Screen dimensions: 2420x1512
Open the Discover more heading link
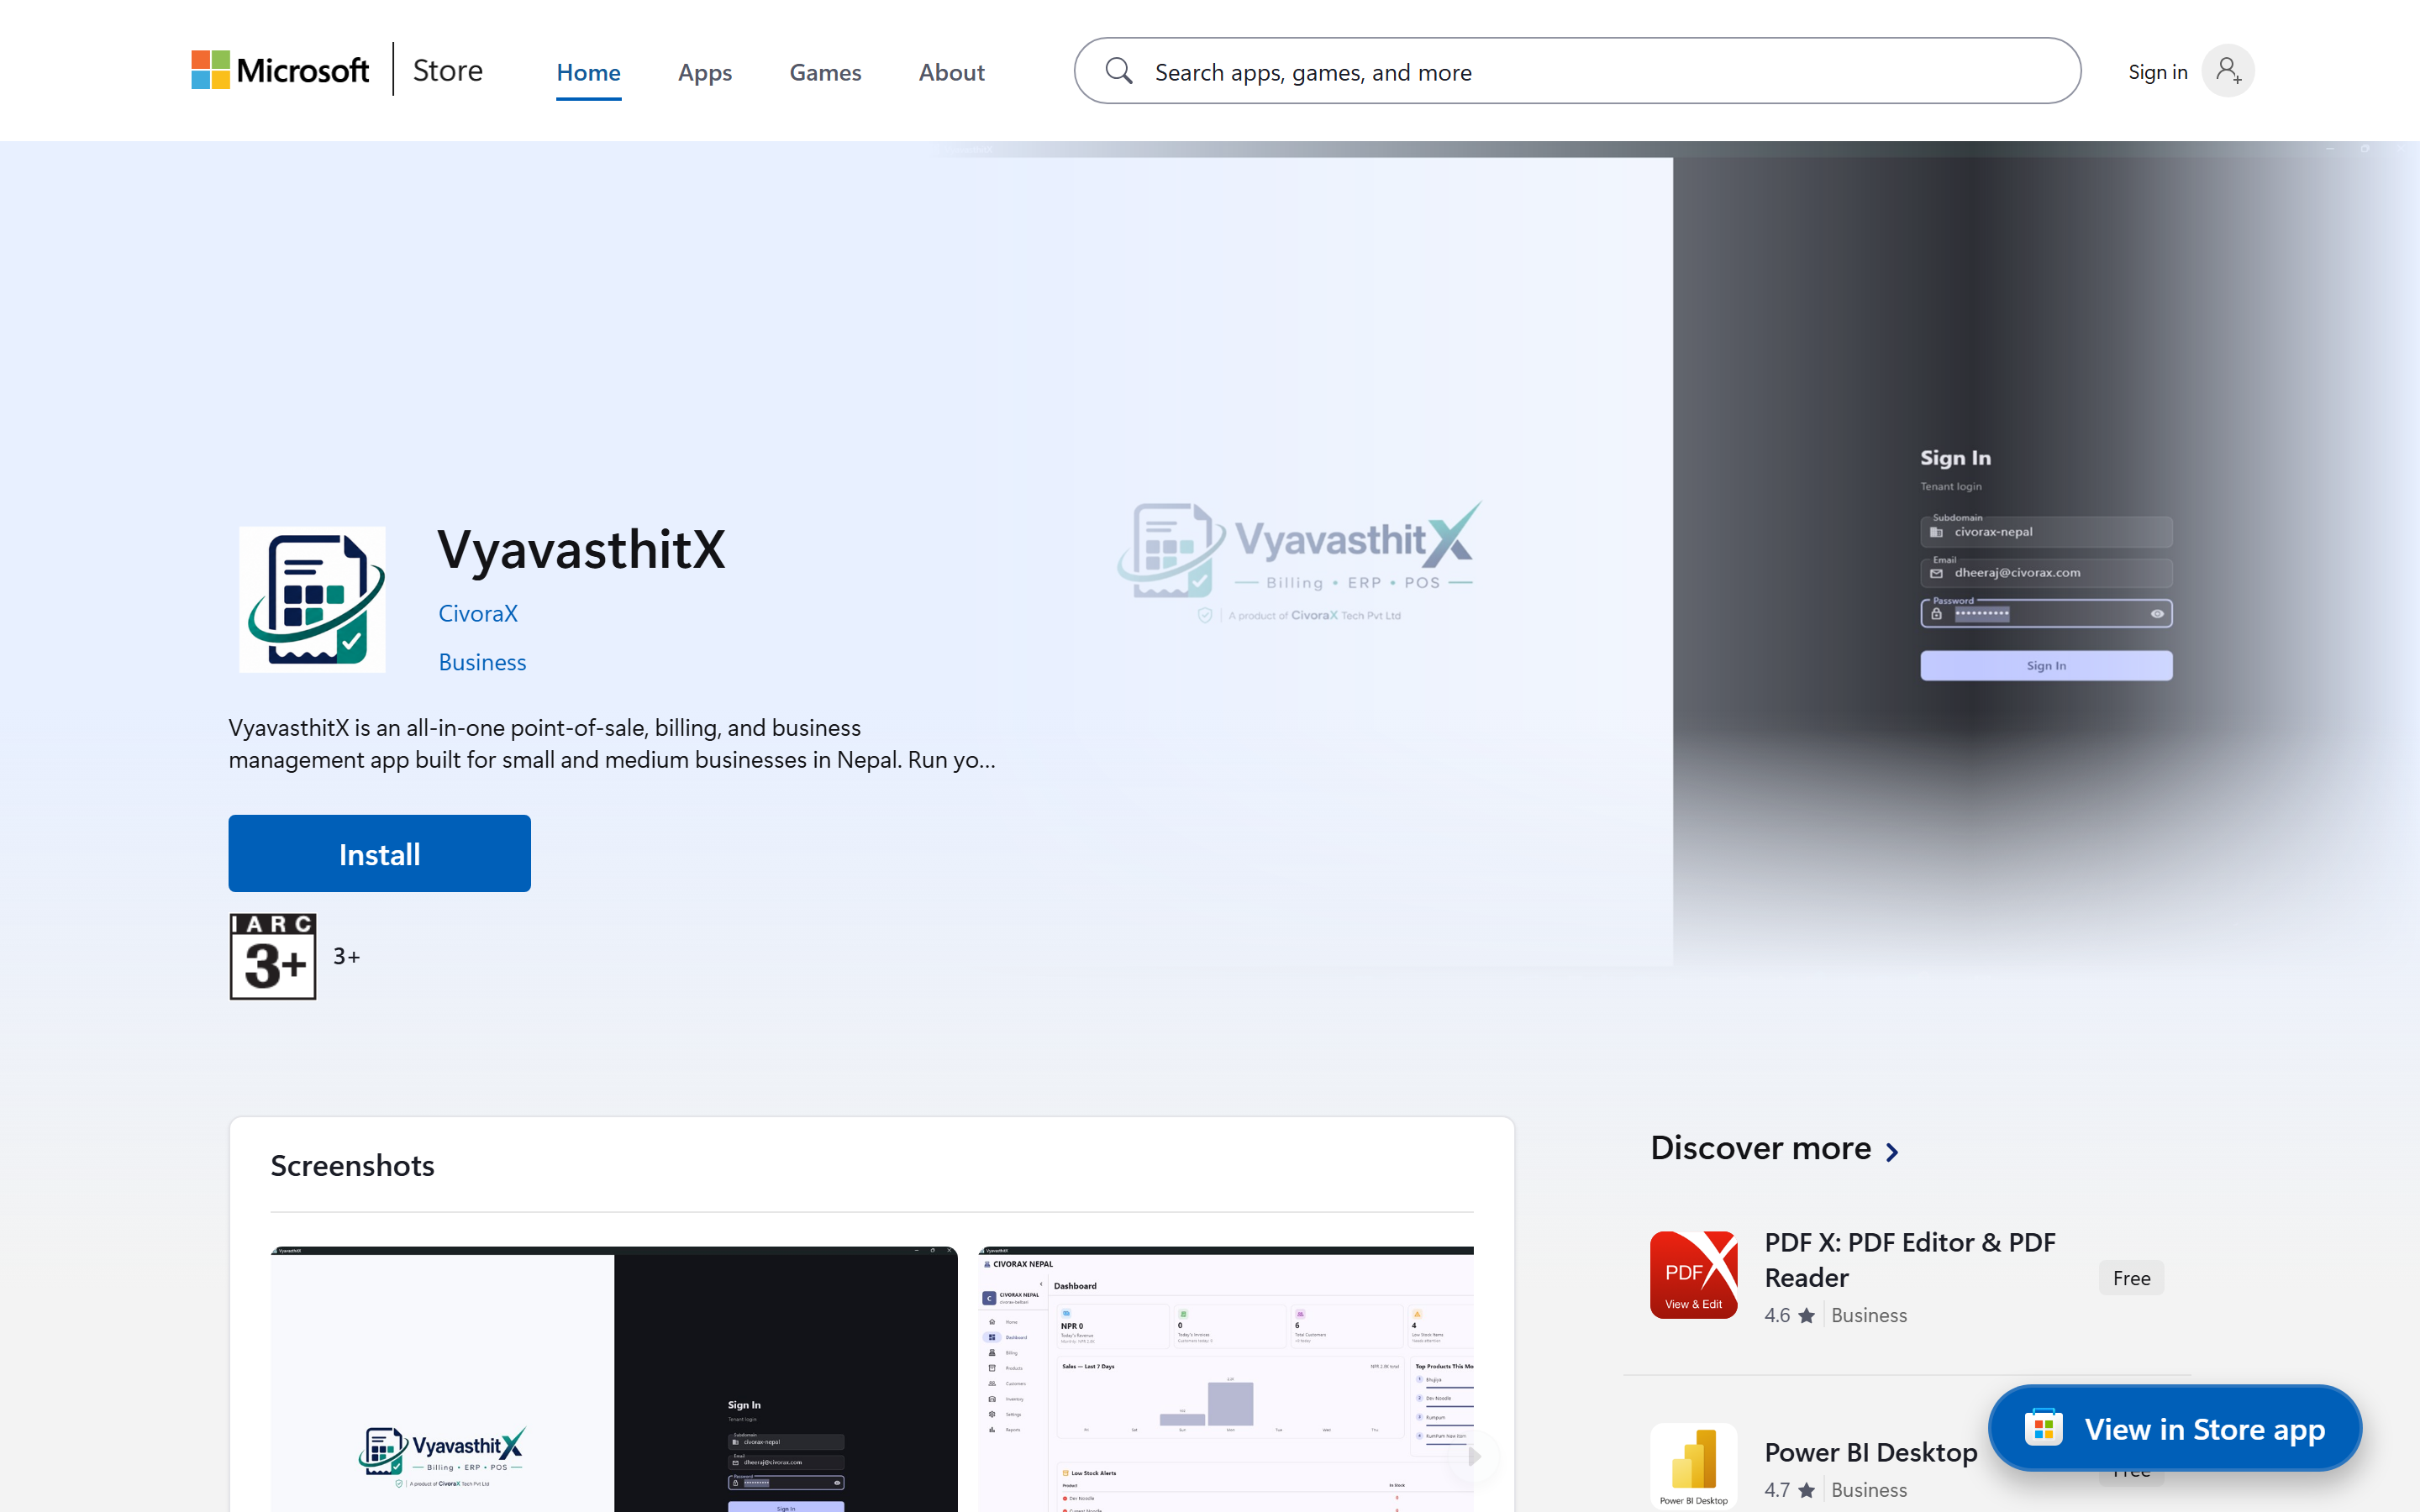(x=1760, y=1148)
